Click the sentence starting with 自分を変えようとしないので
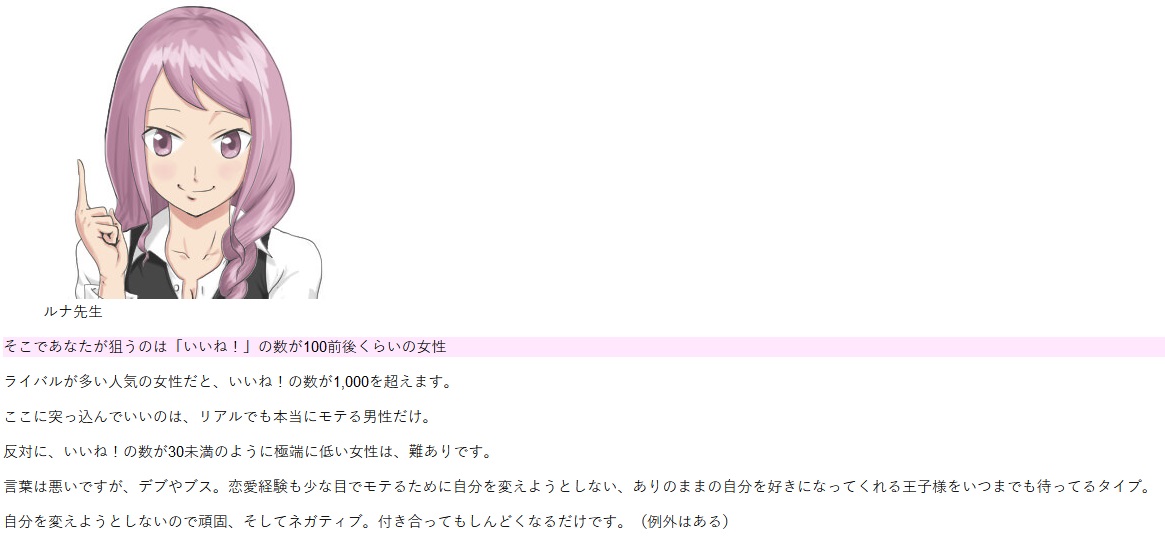The image size is (1165, 539). click(x=366, y=521)
